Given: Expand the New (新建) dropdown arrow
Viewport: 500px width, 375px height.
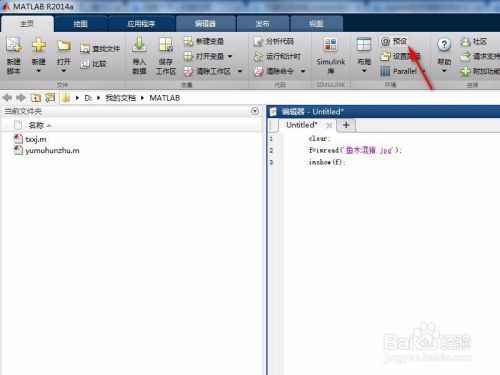Looking at the screenshot, I should [x=39, y=71].
